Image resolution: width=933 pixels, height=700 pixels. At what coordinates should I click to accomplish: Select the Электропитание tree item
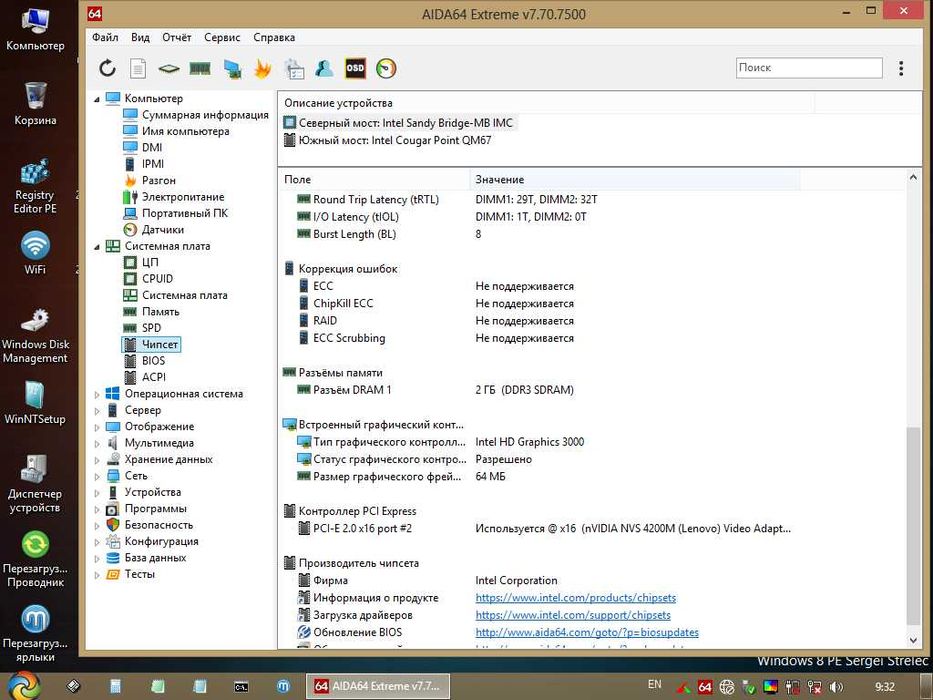point(174,197)
